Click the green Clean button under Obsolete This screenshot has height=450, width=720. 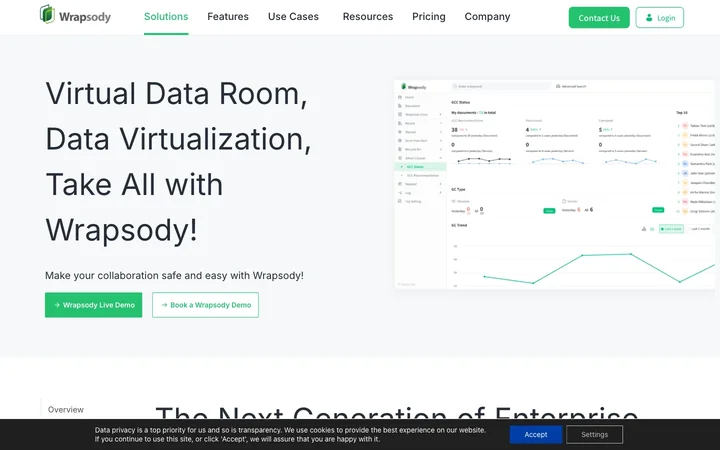coord(549,211)
